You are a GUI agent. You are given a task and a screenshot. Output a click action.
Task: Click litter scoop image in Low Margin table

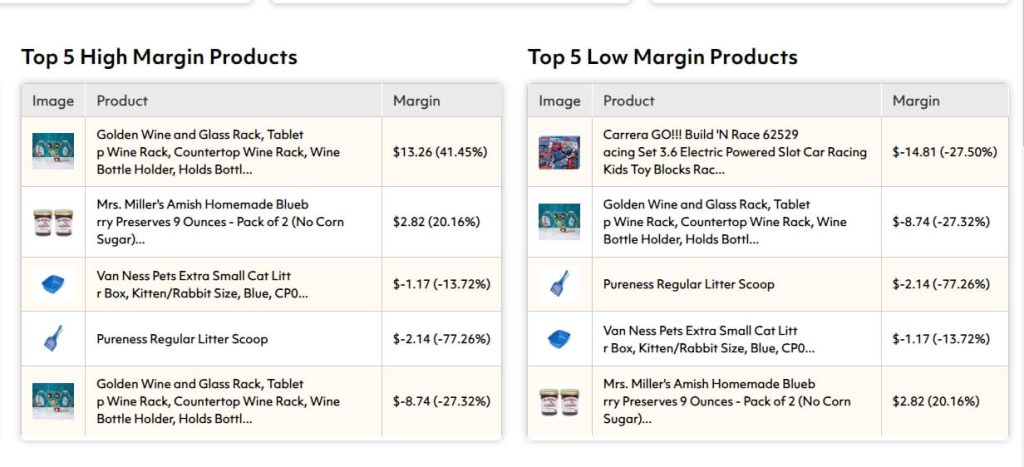click(x=559, y=284)
